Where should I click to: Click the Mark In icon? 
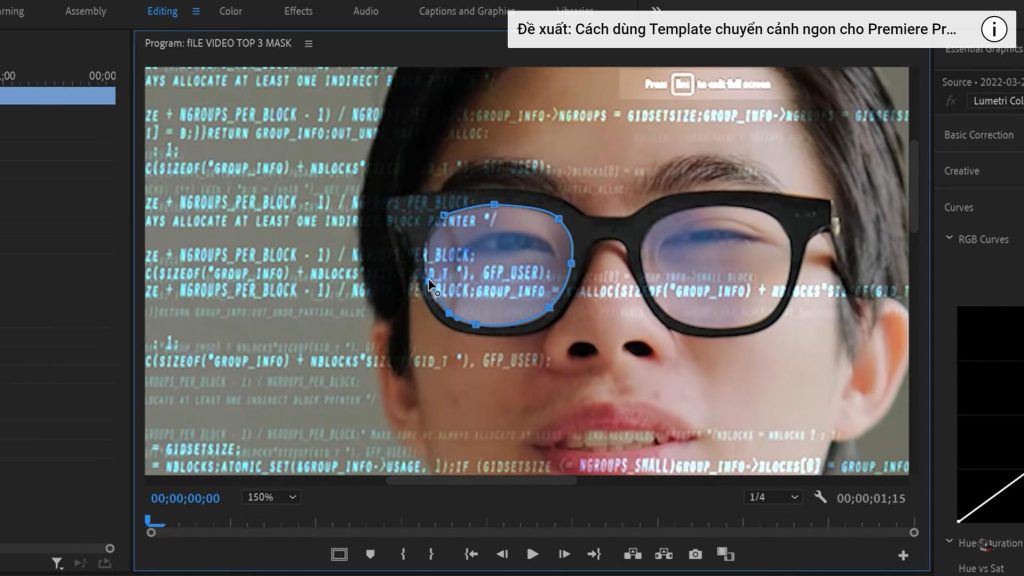pos(402,553)
